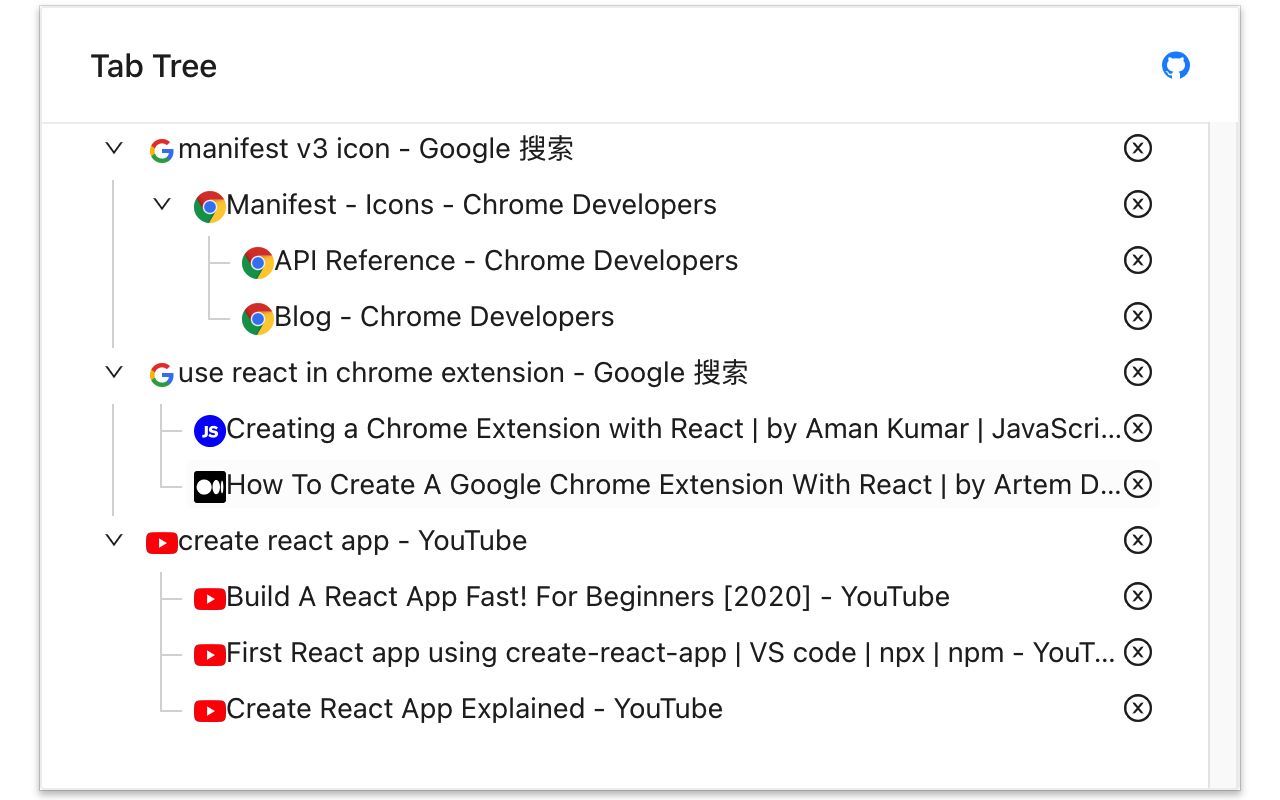The image size is (1280, 800).
Task: Collapse the 'manifest v3 icon' tree node
Action: tap(114, 148)
